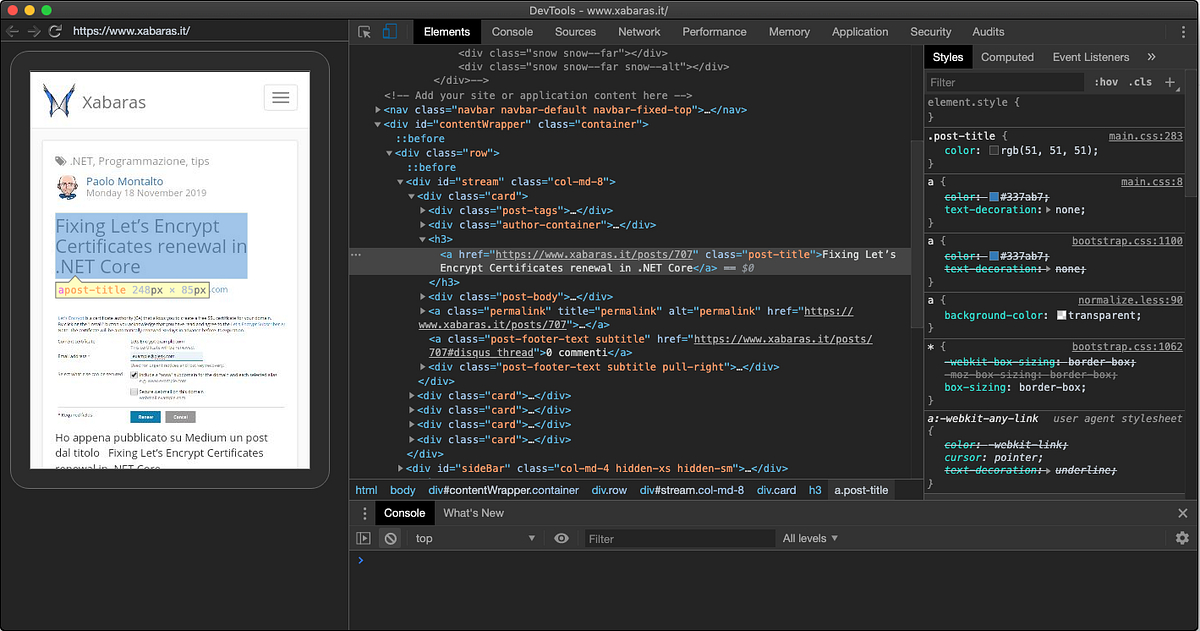The image size is (1200, 631).
Task: Go back with the browser back arrow
Action: tap(13, 31)
